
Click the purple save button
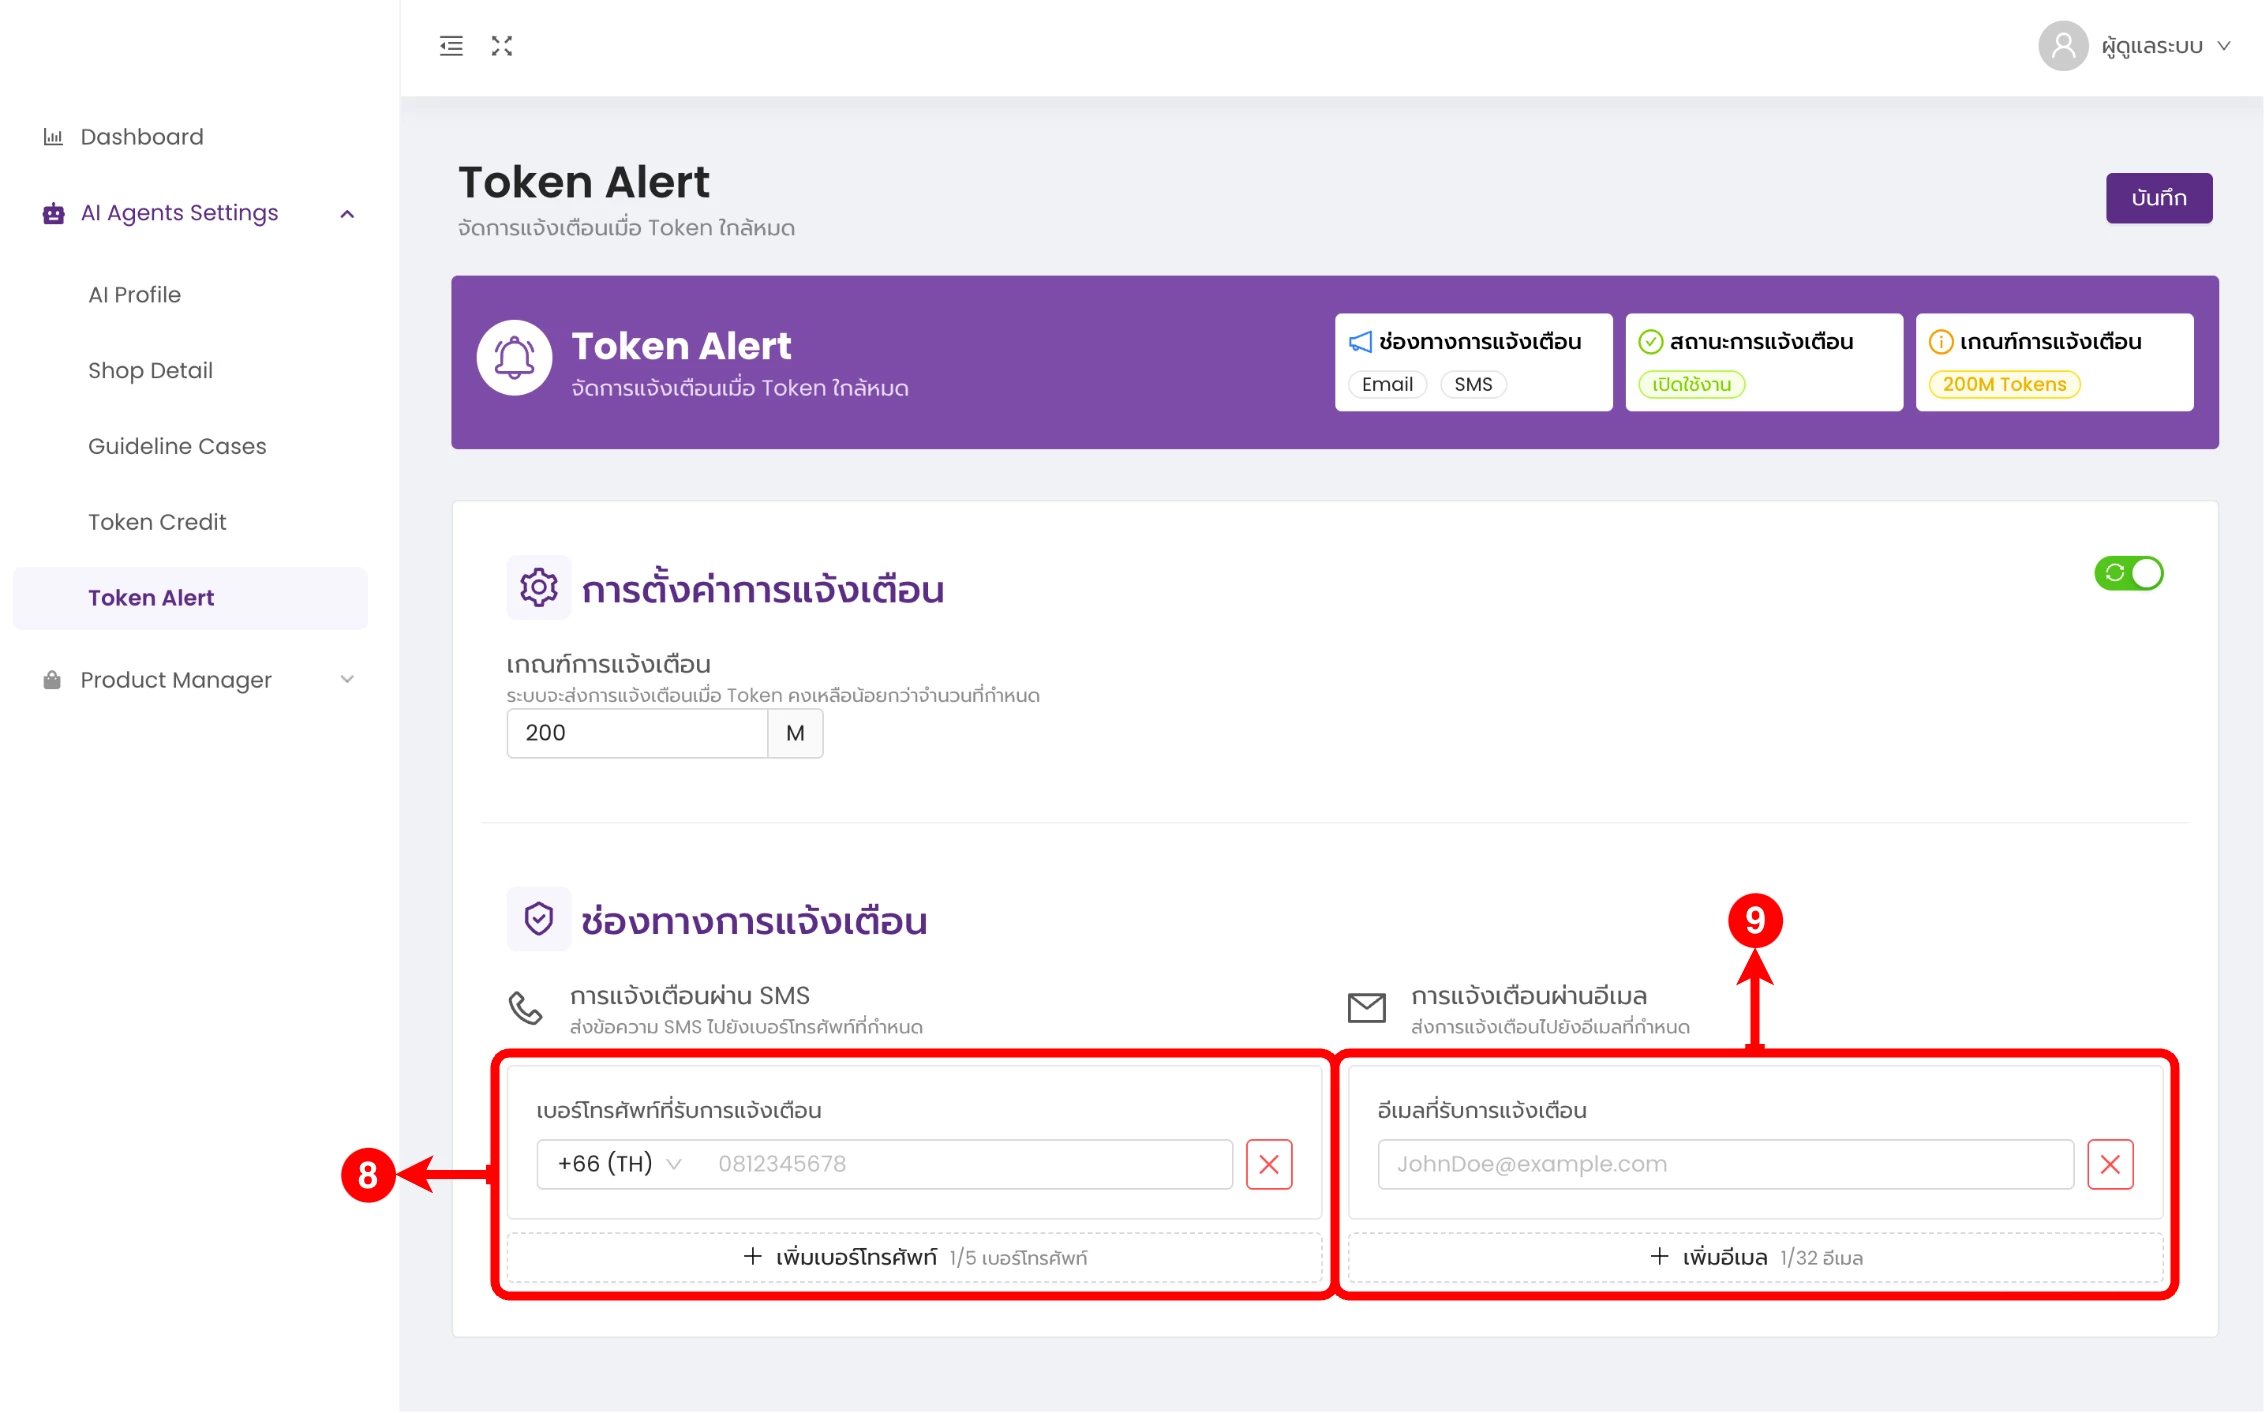(2158, 198)
